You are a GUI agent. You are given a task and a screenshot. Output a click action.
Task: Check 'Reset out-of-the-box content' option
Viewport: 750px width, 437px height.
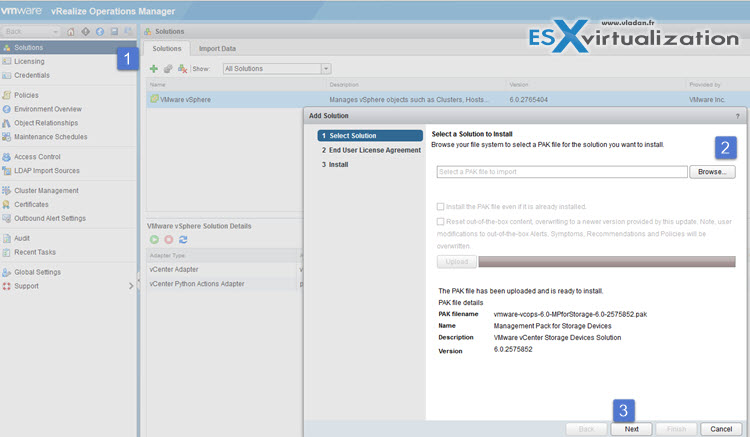coord(440,222)
